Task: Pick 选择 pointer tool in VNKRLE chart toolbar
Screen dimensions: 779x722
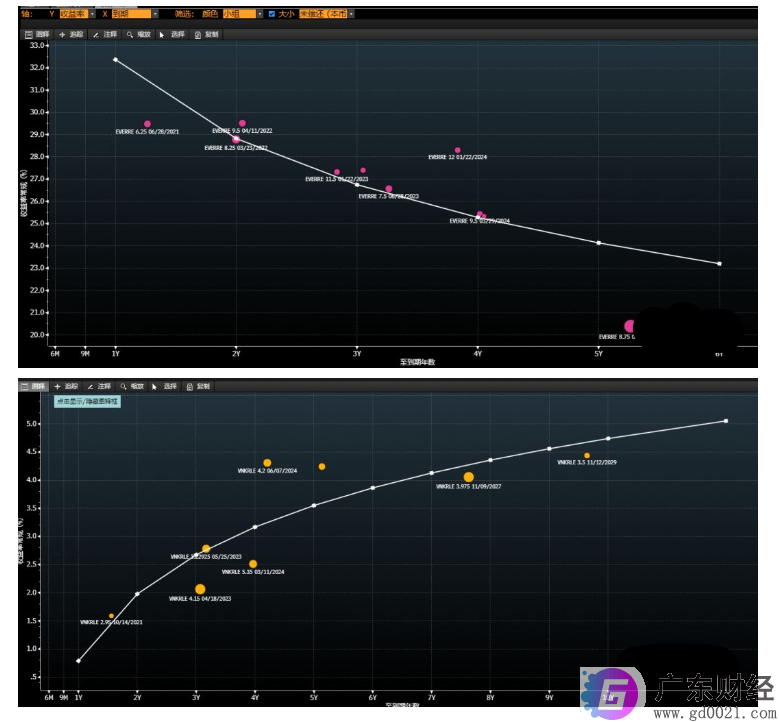Action: tap(165, 386)
